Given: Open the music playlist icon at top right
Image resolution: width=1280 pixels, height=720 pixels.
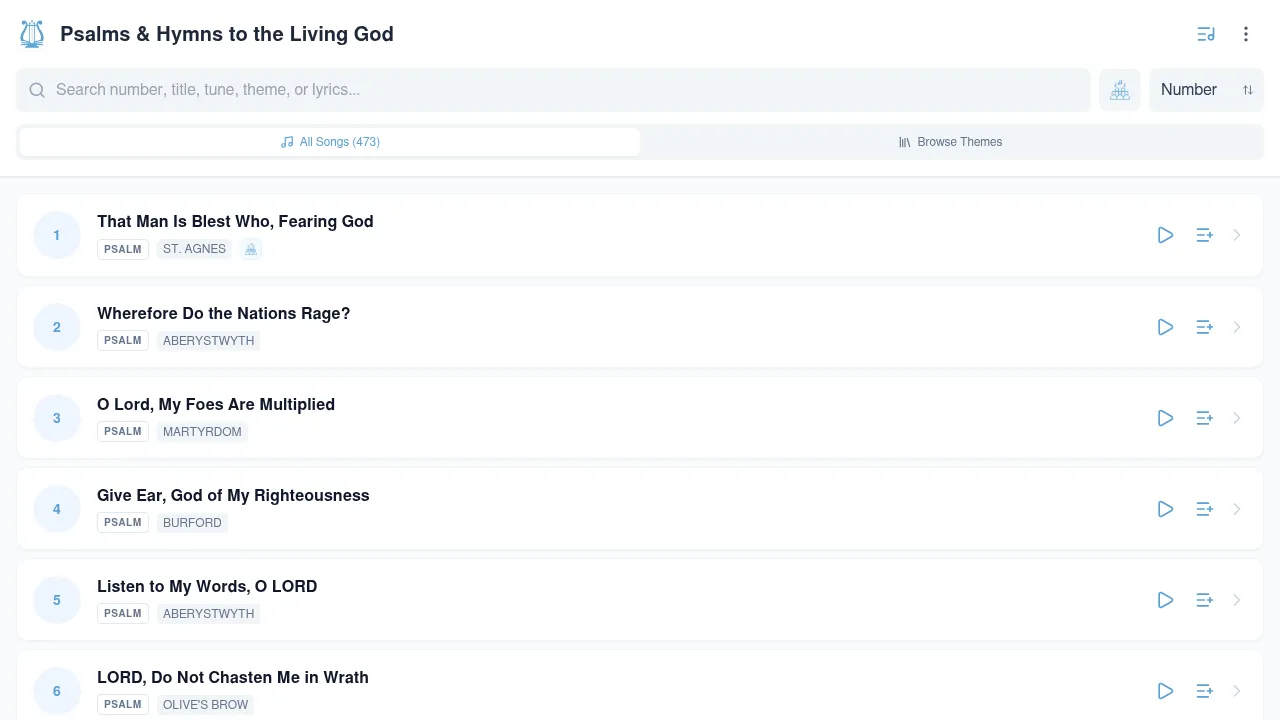Looking at the screenshot, I should pyautogui.click(x=1206, y=34).
